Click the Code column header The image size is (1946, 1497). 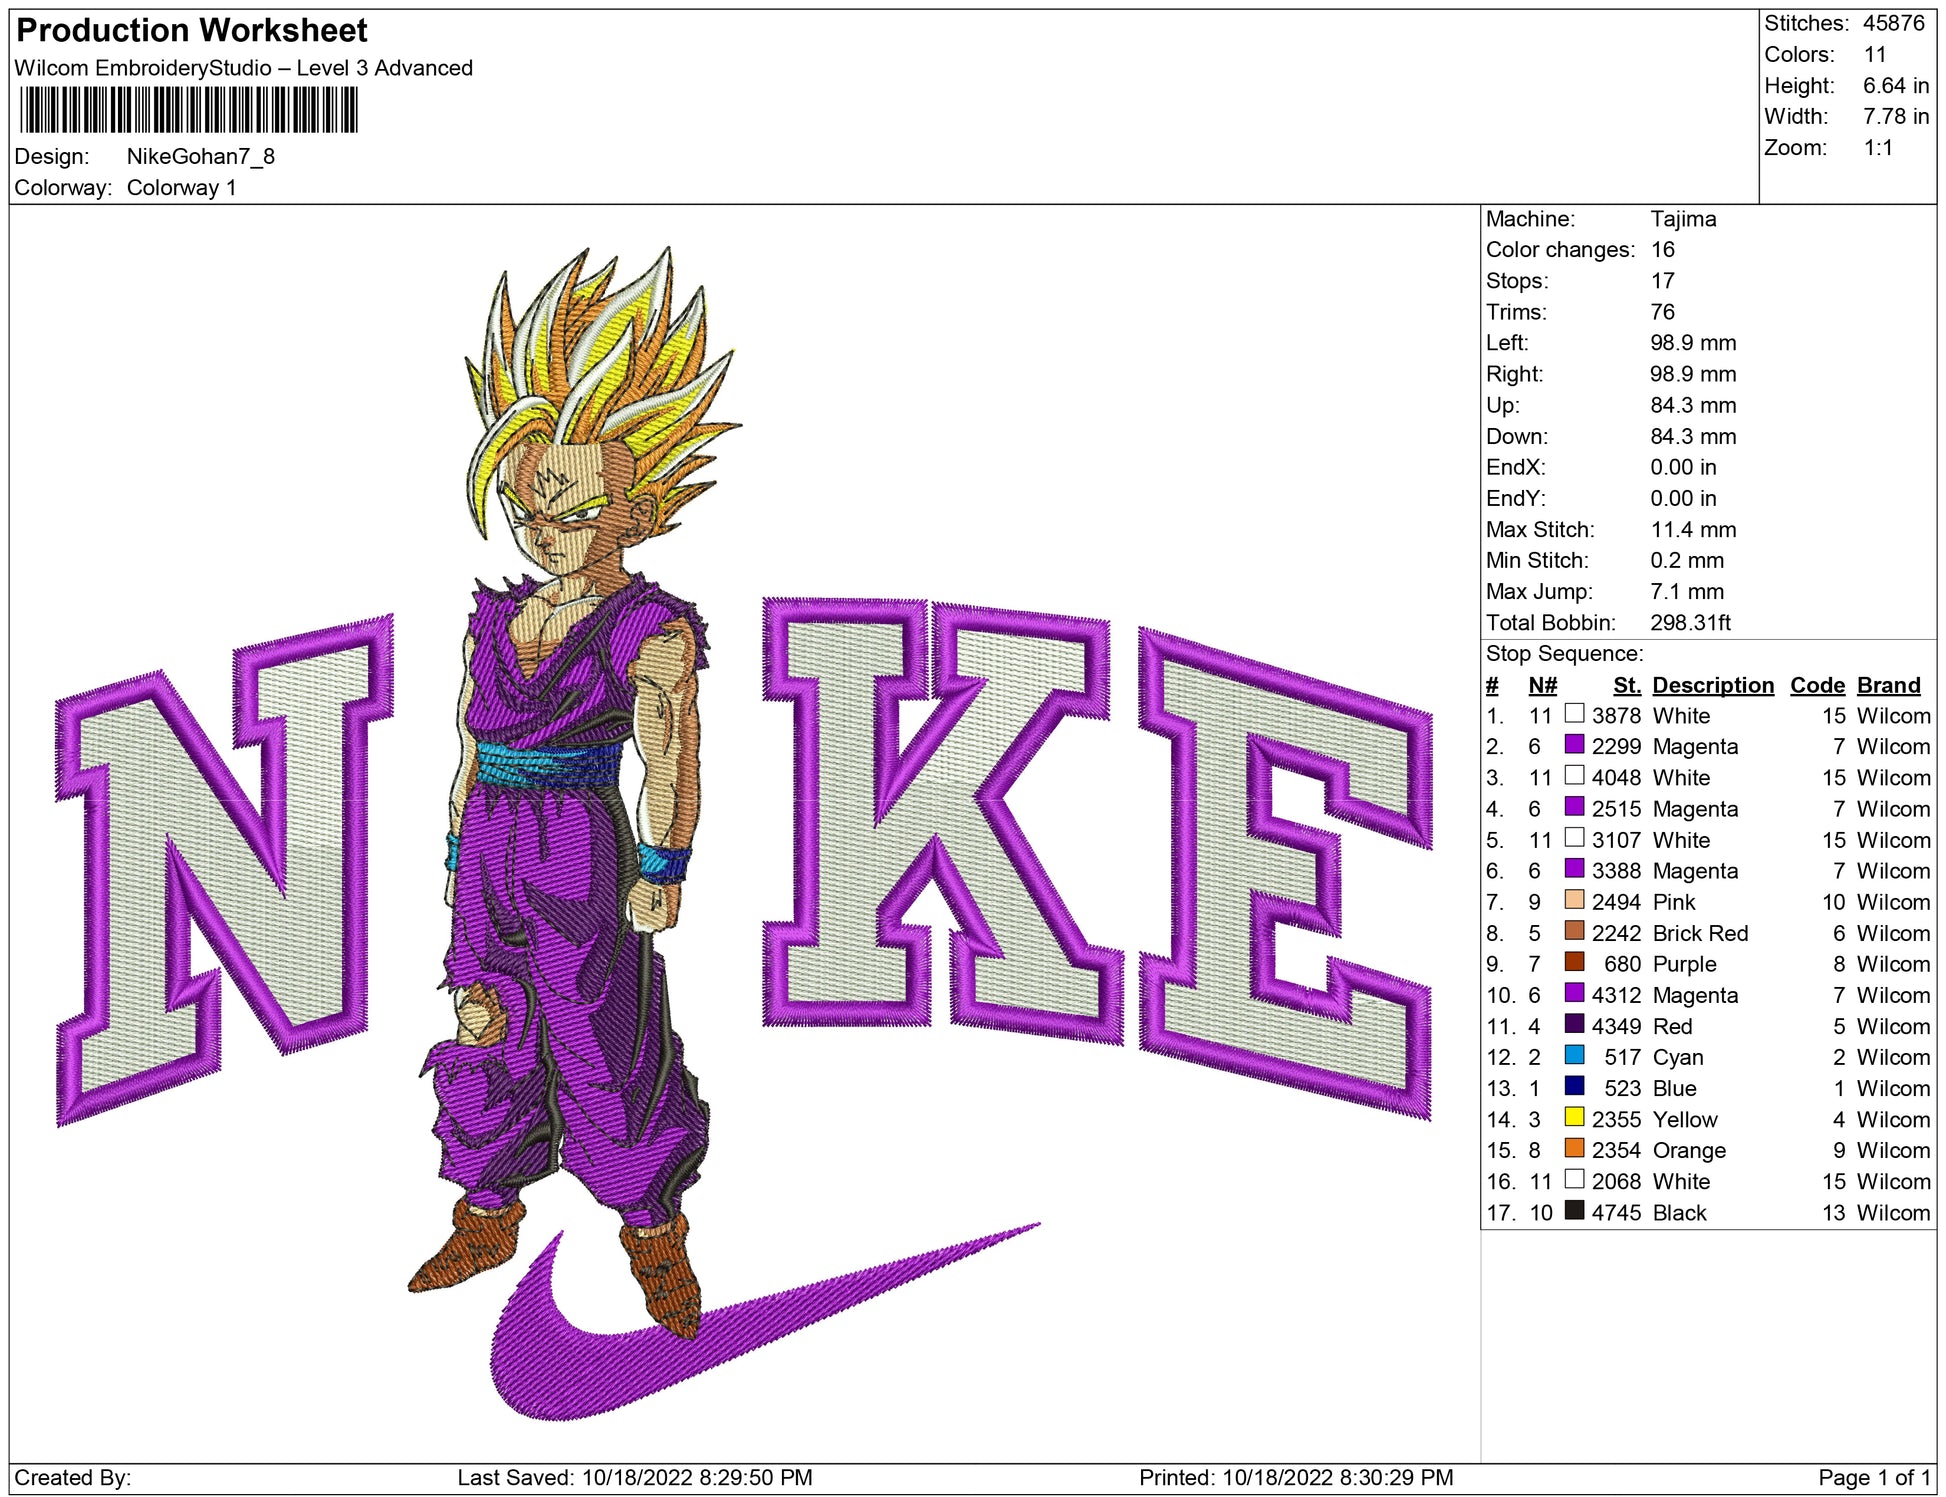tap(1816, 685)
